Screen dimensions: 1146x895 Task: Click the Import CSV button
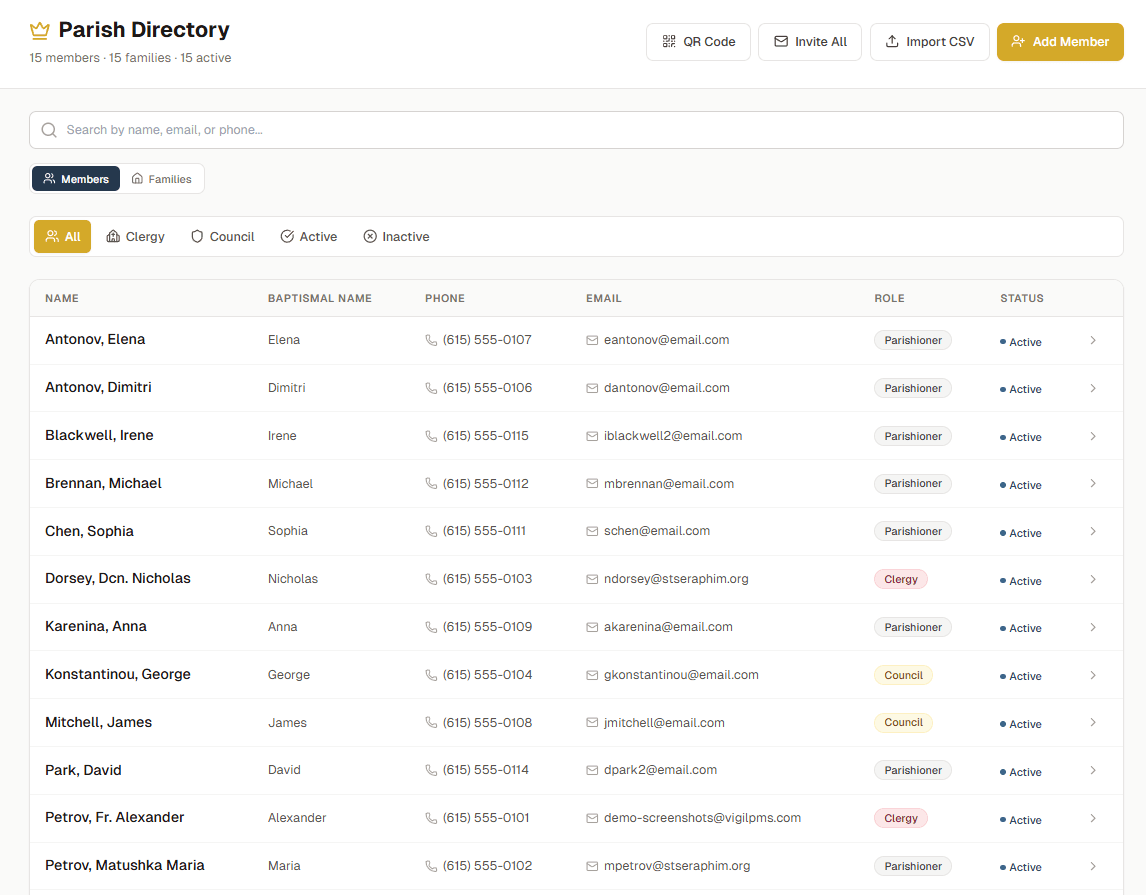[x=929, y=42]
